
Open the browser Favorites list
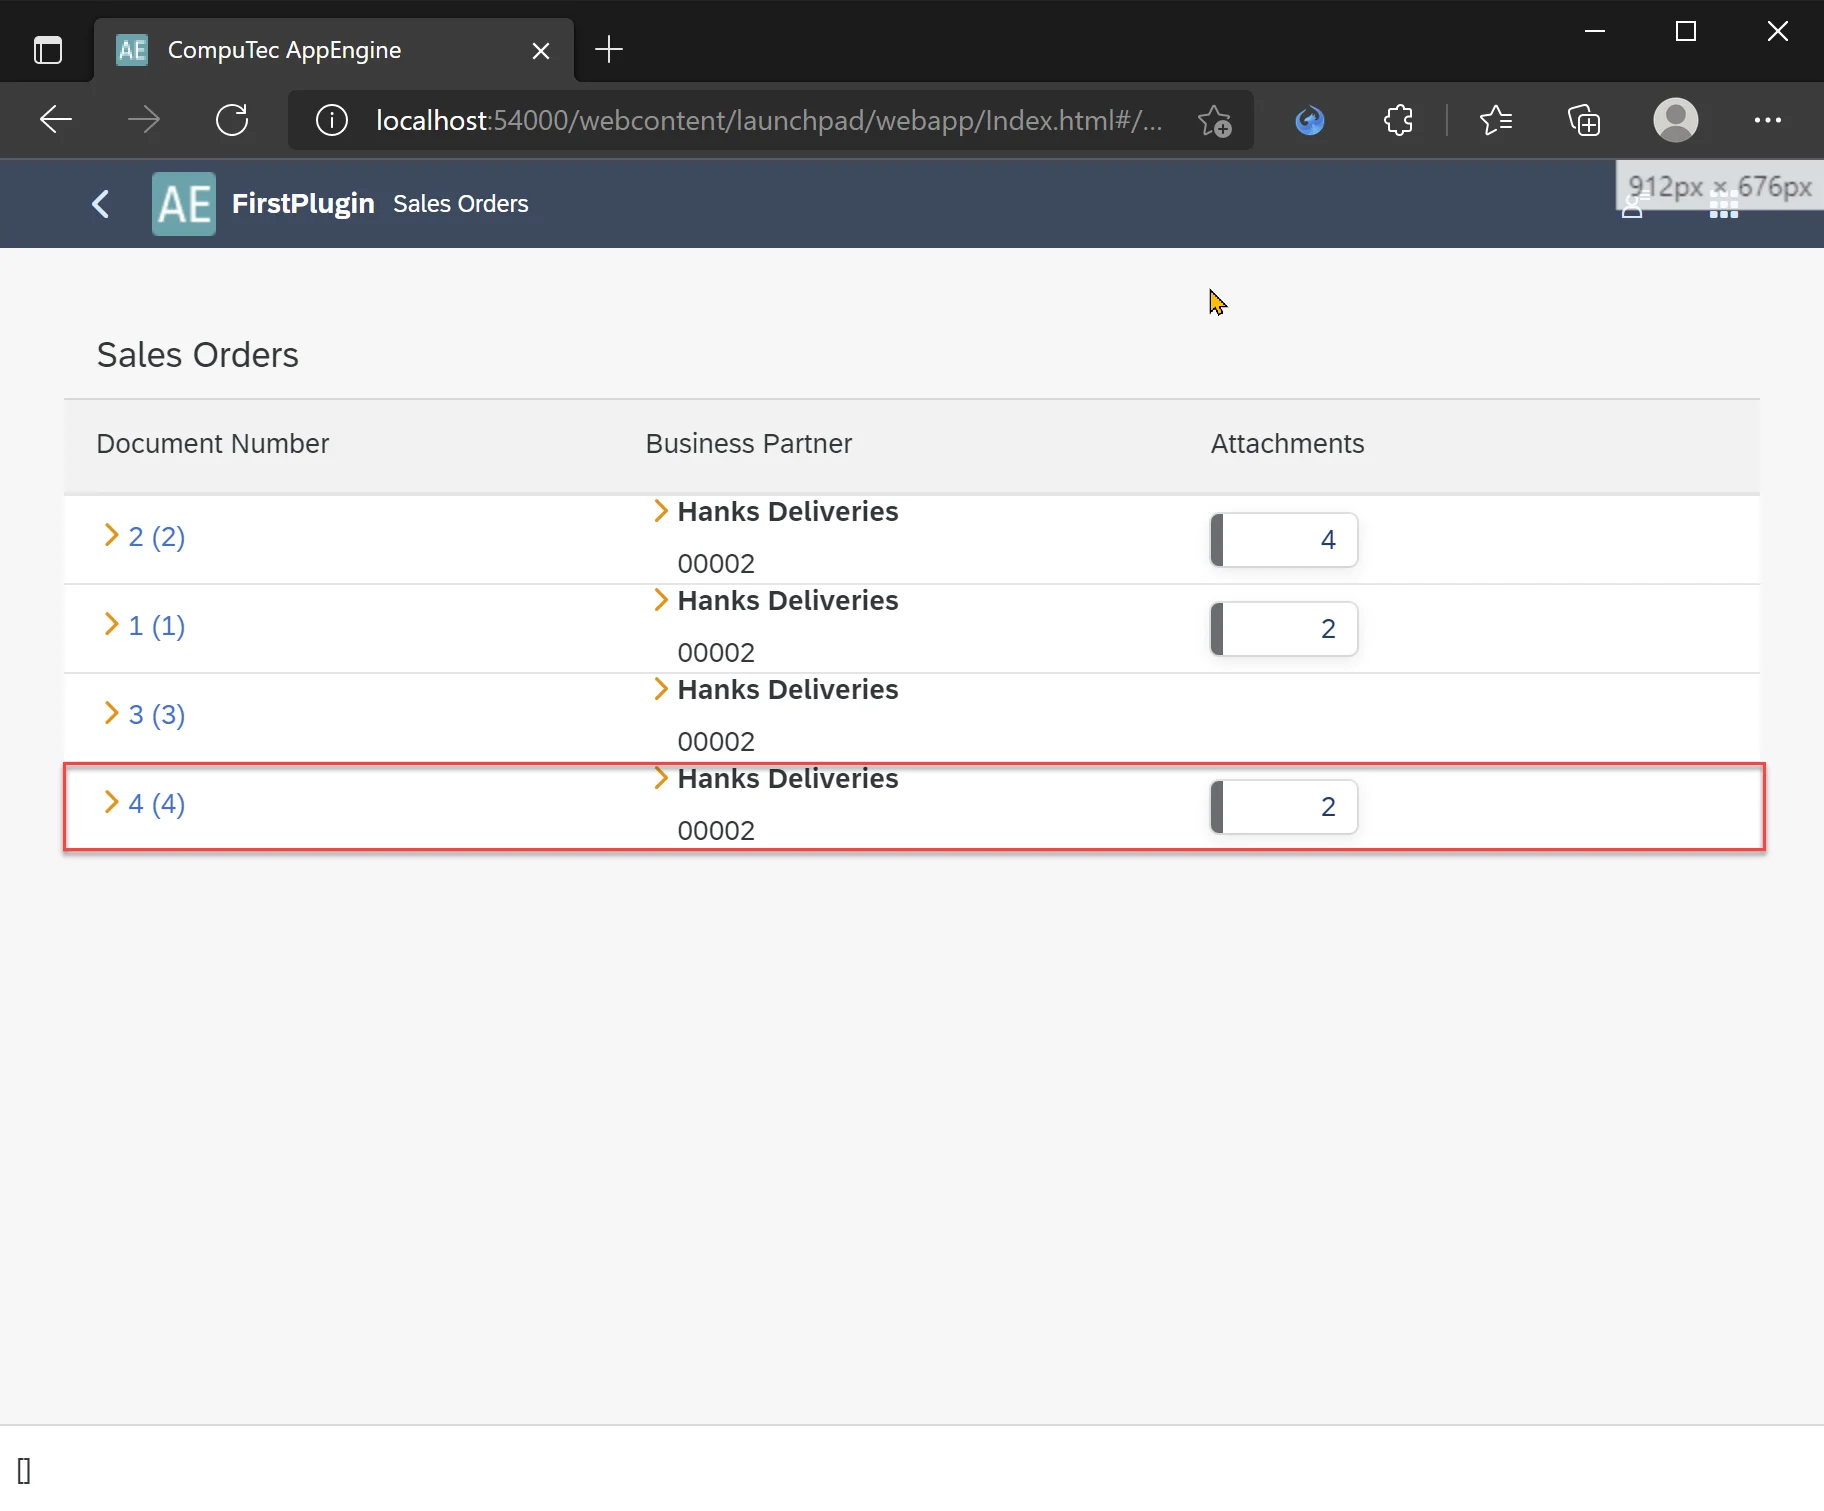tap(1495, 120)
